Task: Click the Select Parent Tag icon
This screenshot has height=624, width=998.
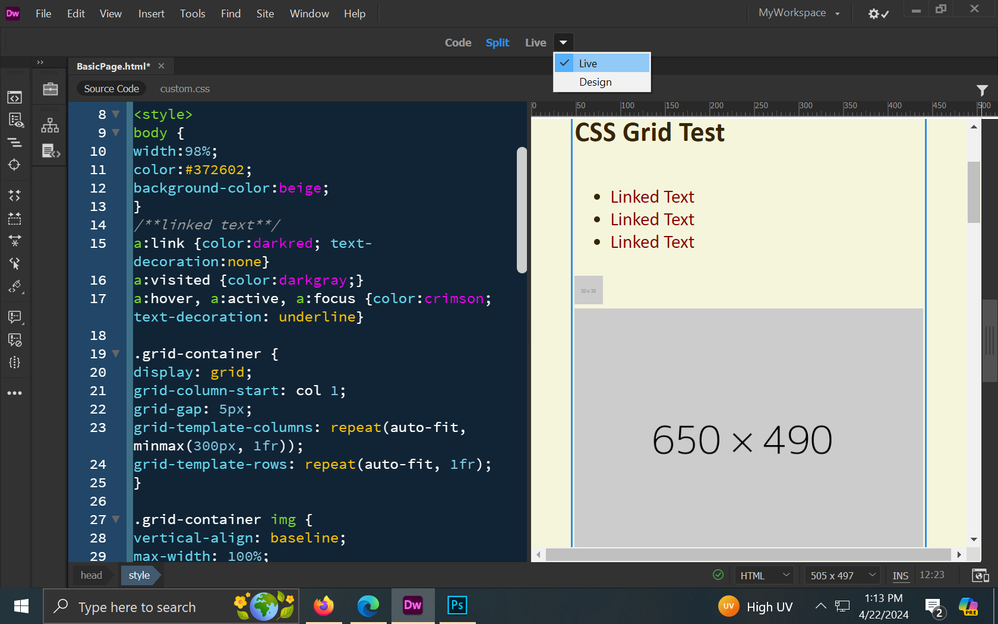Action: pyautogui.click(x=14, y=241)
